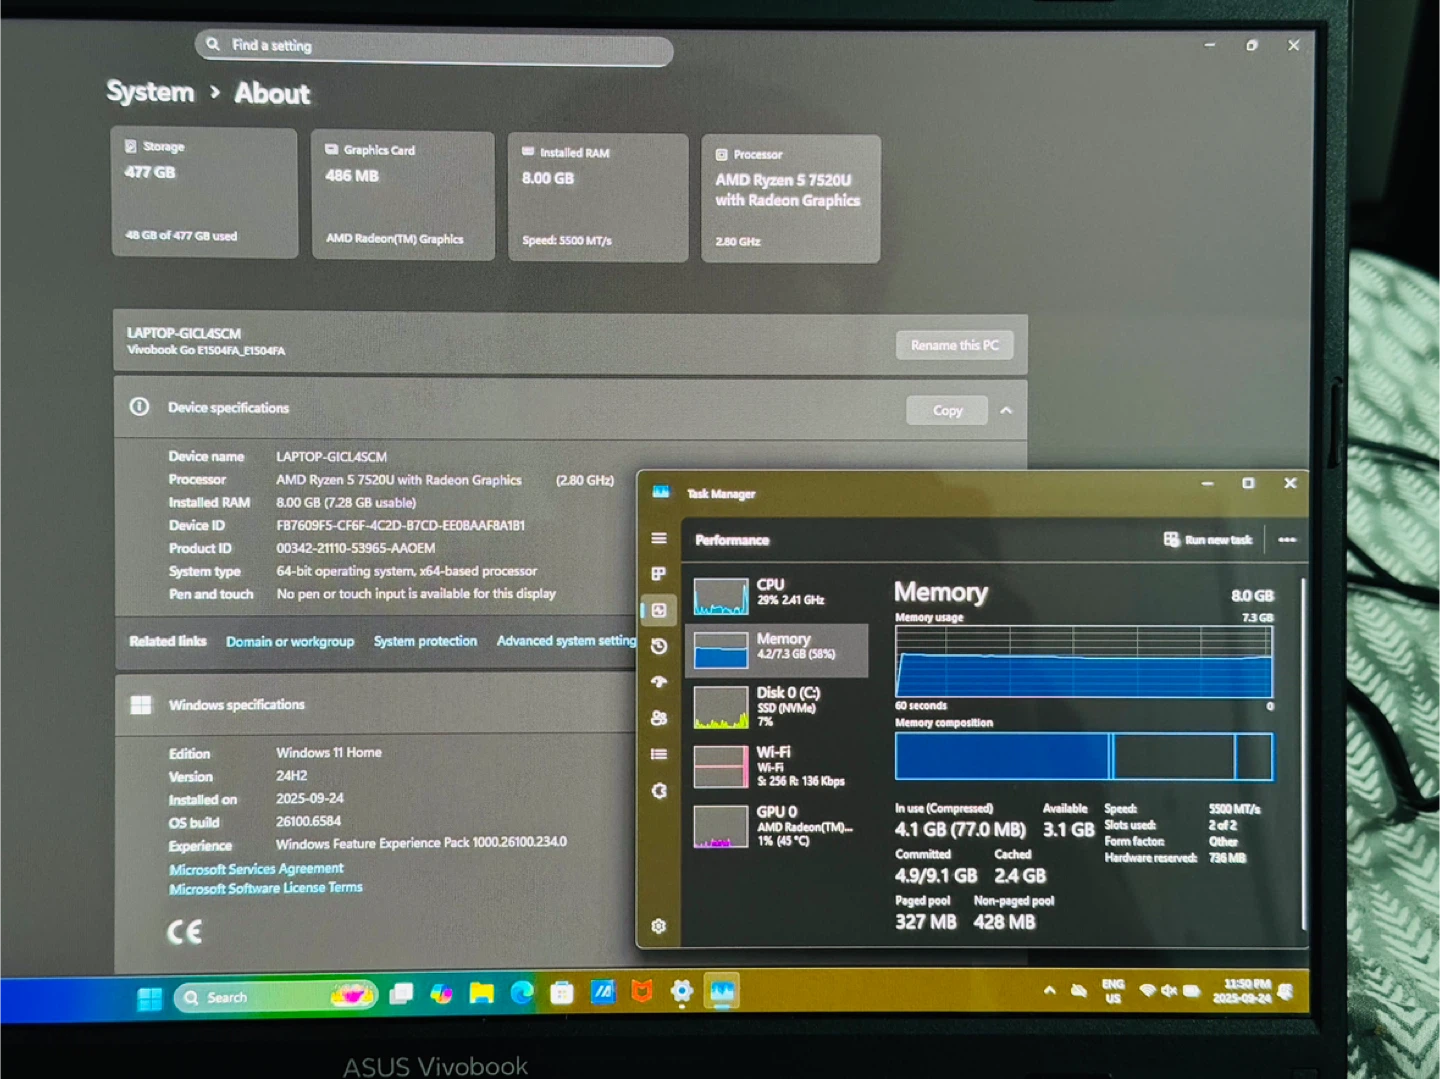Click the battery tray icon

[x=1191, y=991]
